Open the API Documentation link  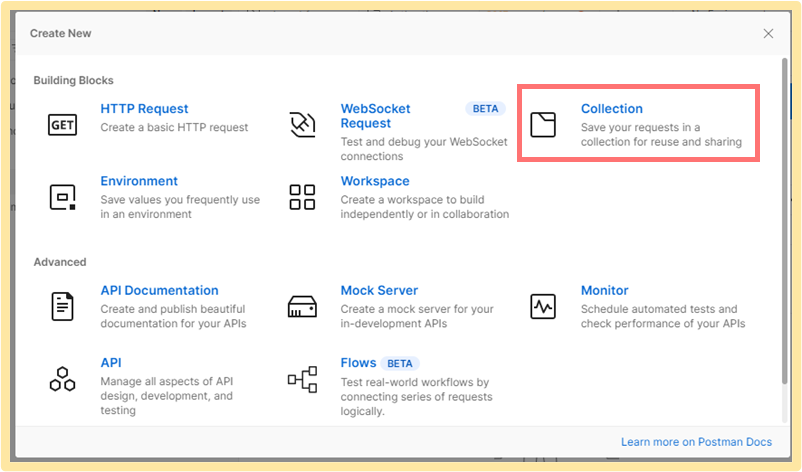coord(160,290)
